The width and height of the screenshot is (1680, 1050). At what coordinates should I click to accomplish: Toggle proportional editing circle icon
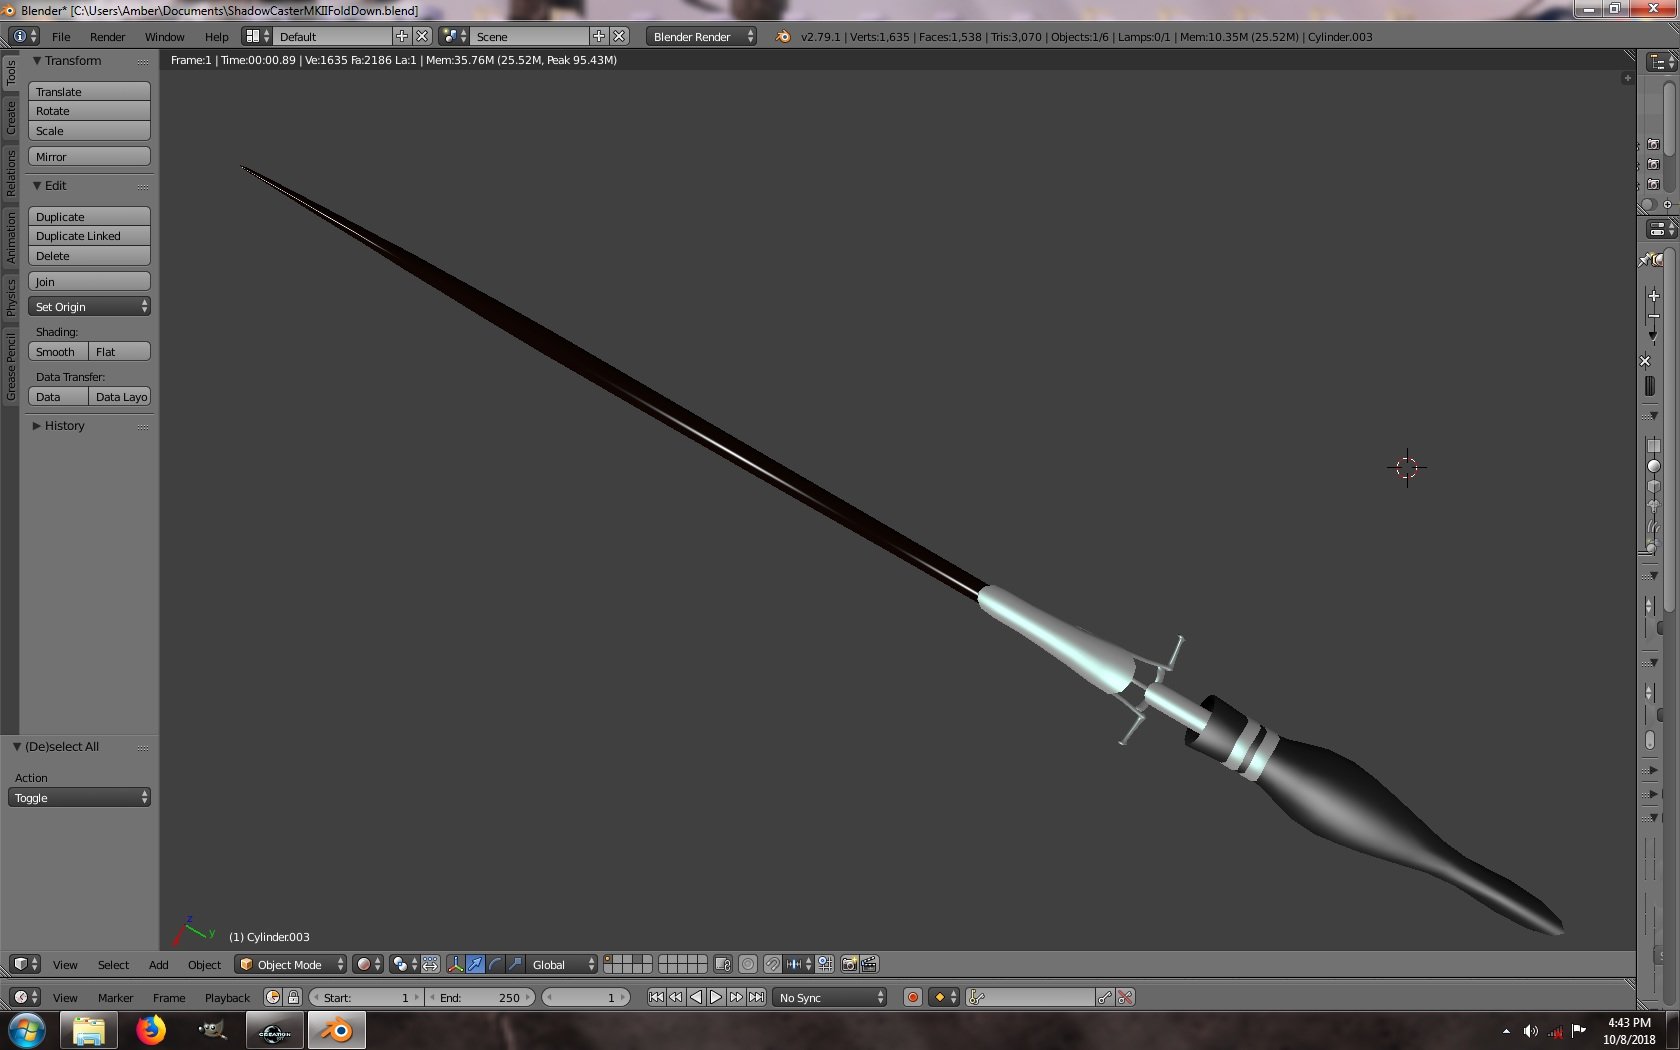[748, 964]
